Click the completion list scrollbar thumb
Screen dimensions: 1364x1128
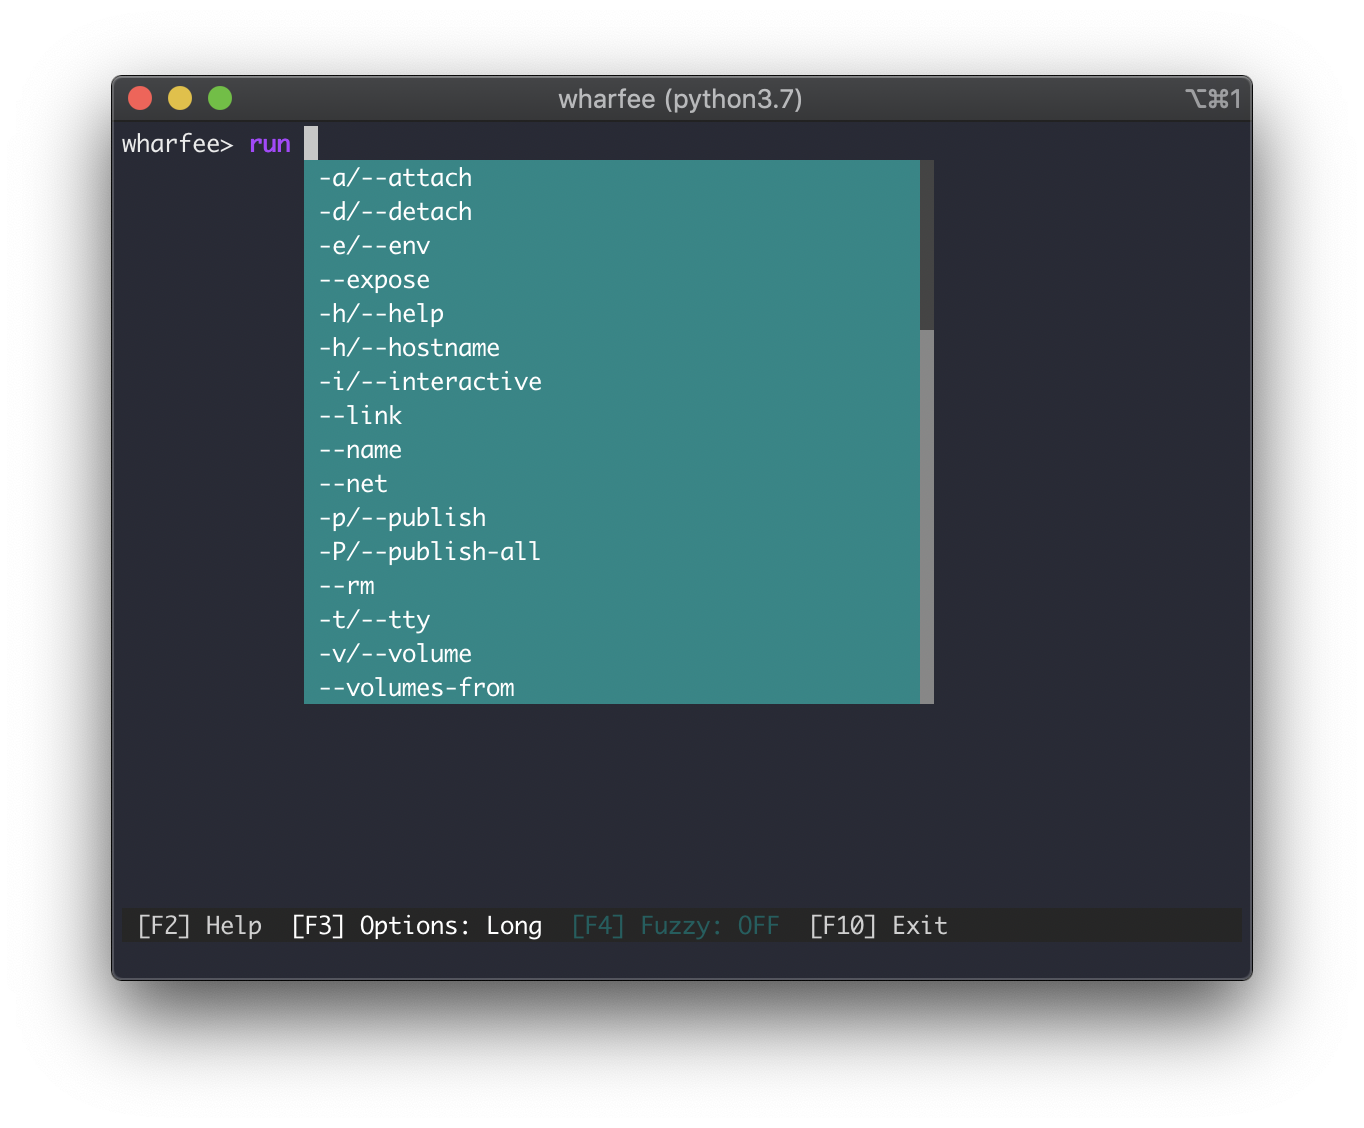pyautogui.click(x=926, y=245)
